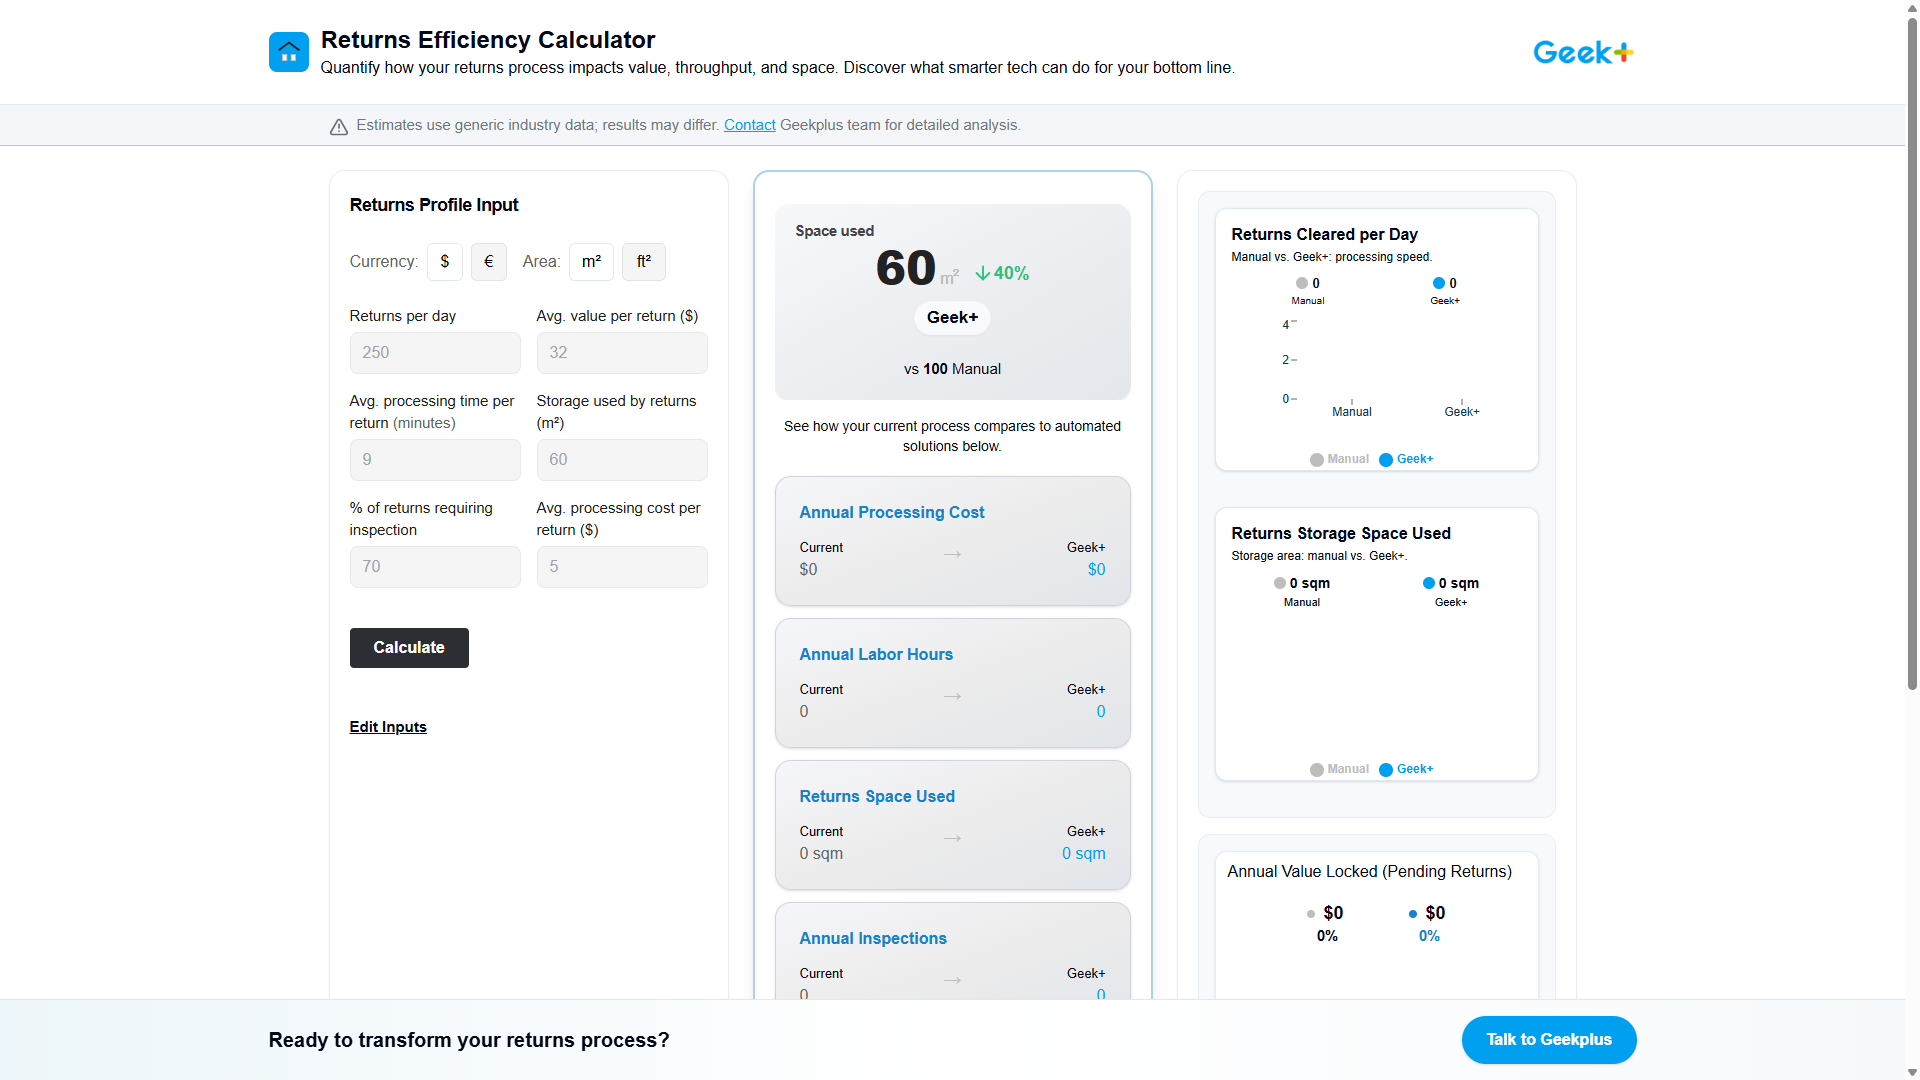Toggle Manual legend under Returns Cleared chart
Screen dimensions: 1920x1080
click(x=1339, y=459)
